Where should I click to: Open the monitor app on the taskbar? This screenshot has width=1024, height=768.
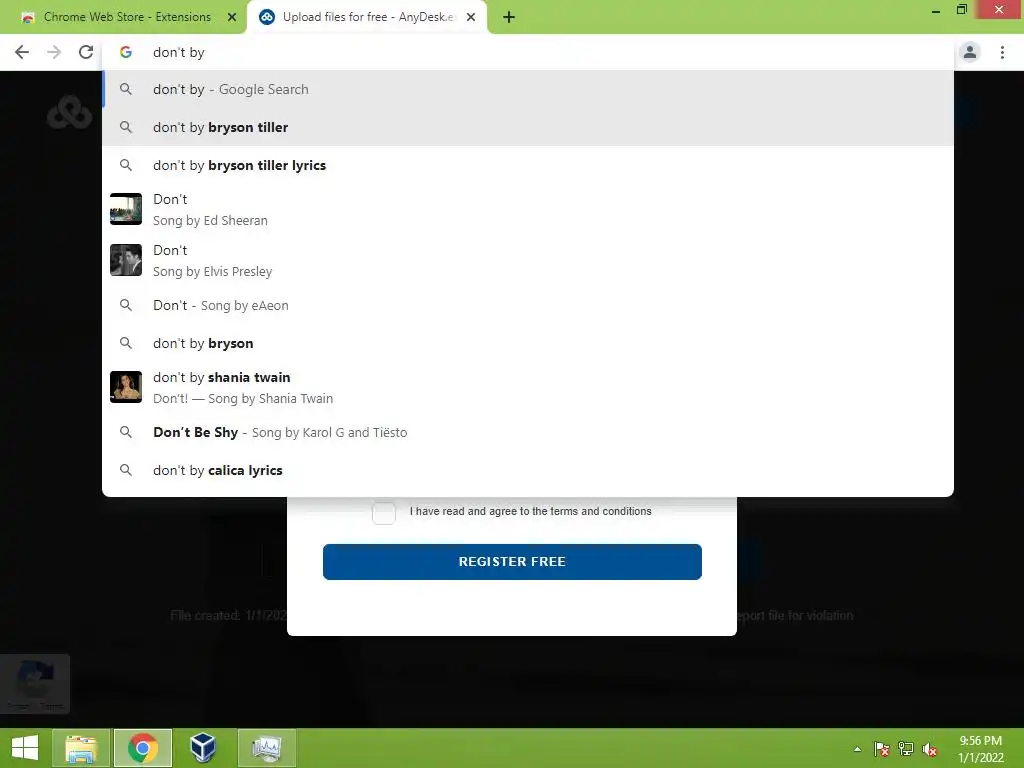point(266,748)
